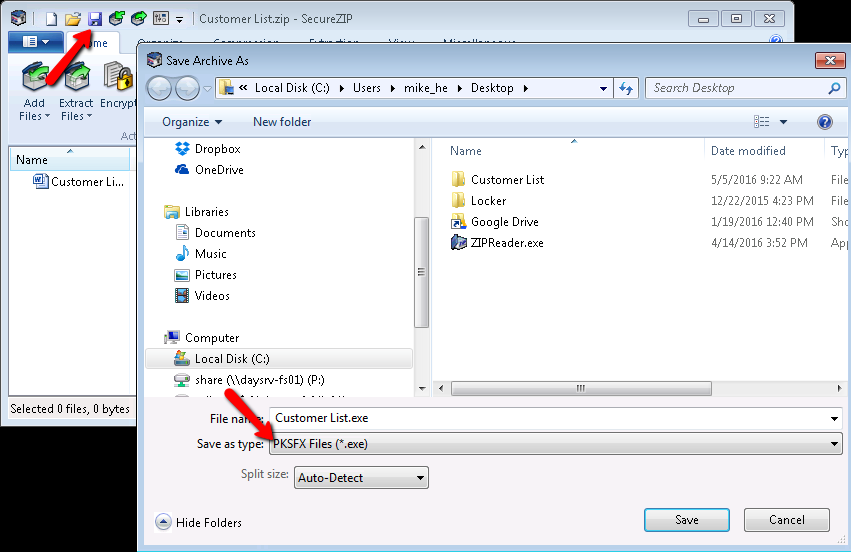Viewport: 851px width, 552px height.
Task: Open the ZIPReader.exe file entry
Action: pos(507,243)
